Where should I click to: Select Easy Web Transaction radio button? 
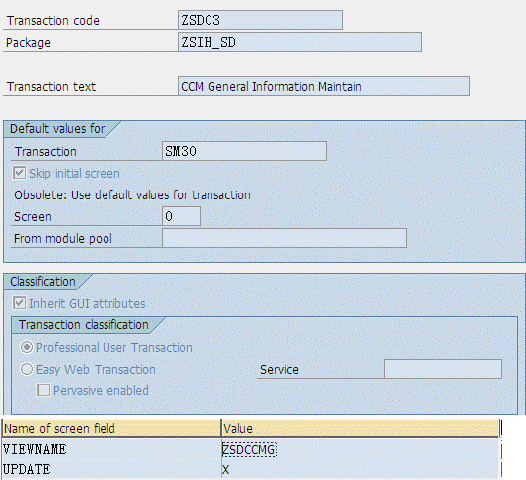pos(27,369)
